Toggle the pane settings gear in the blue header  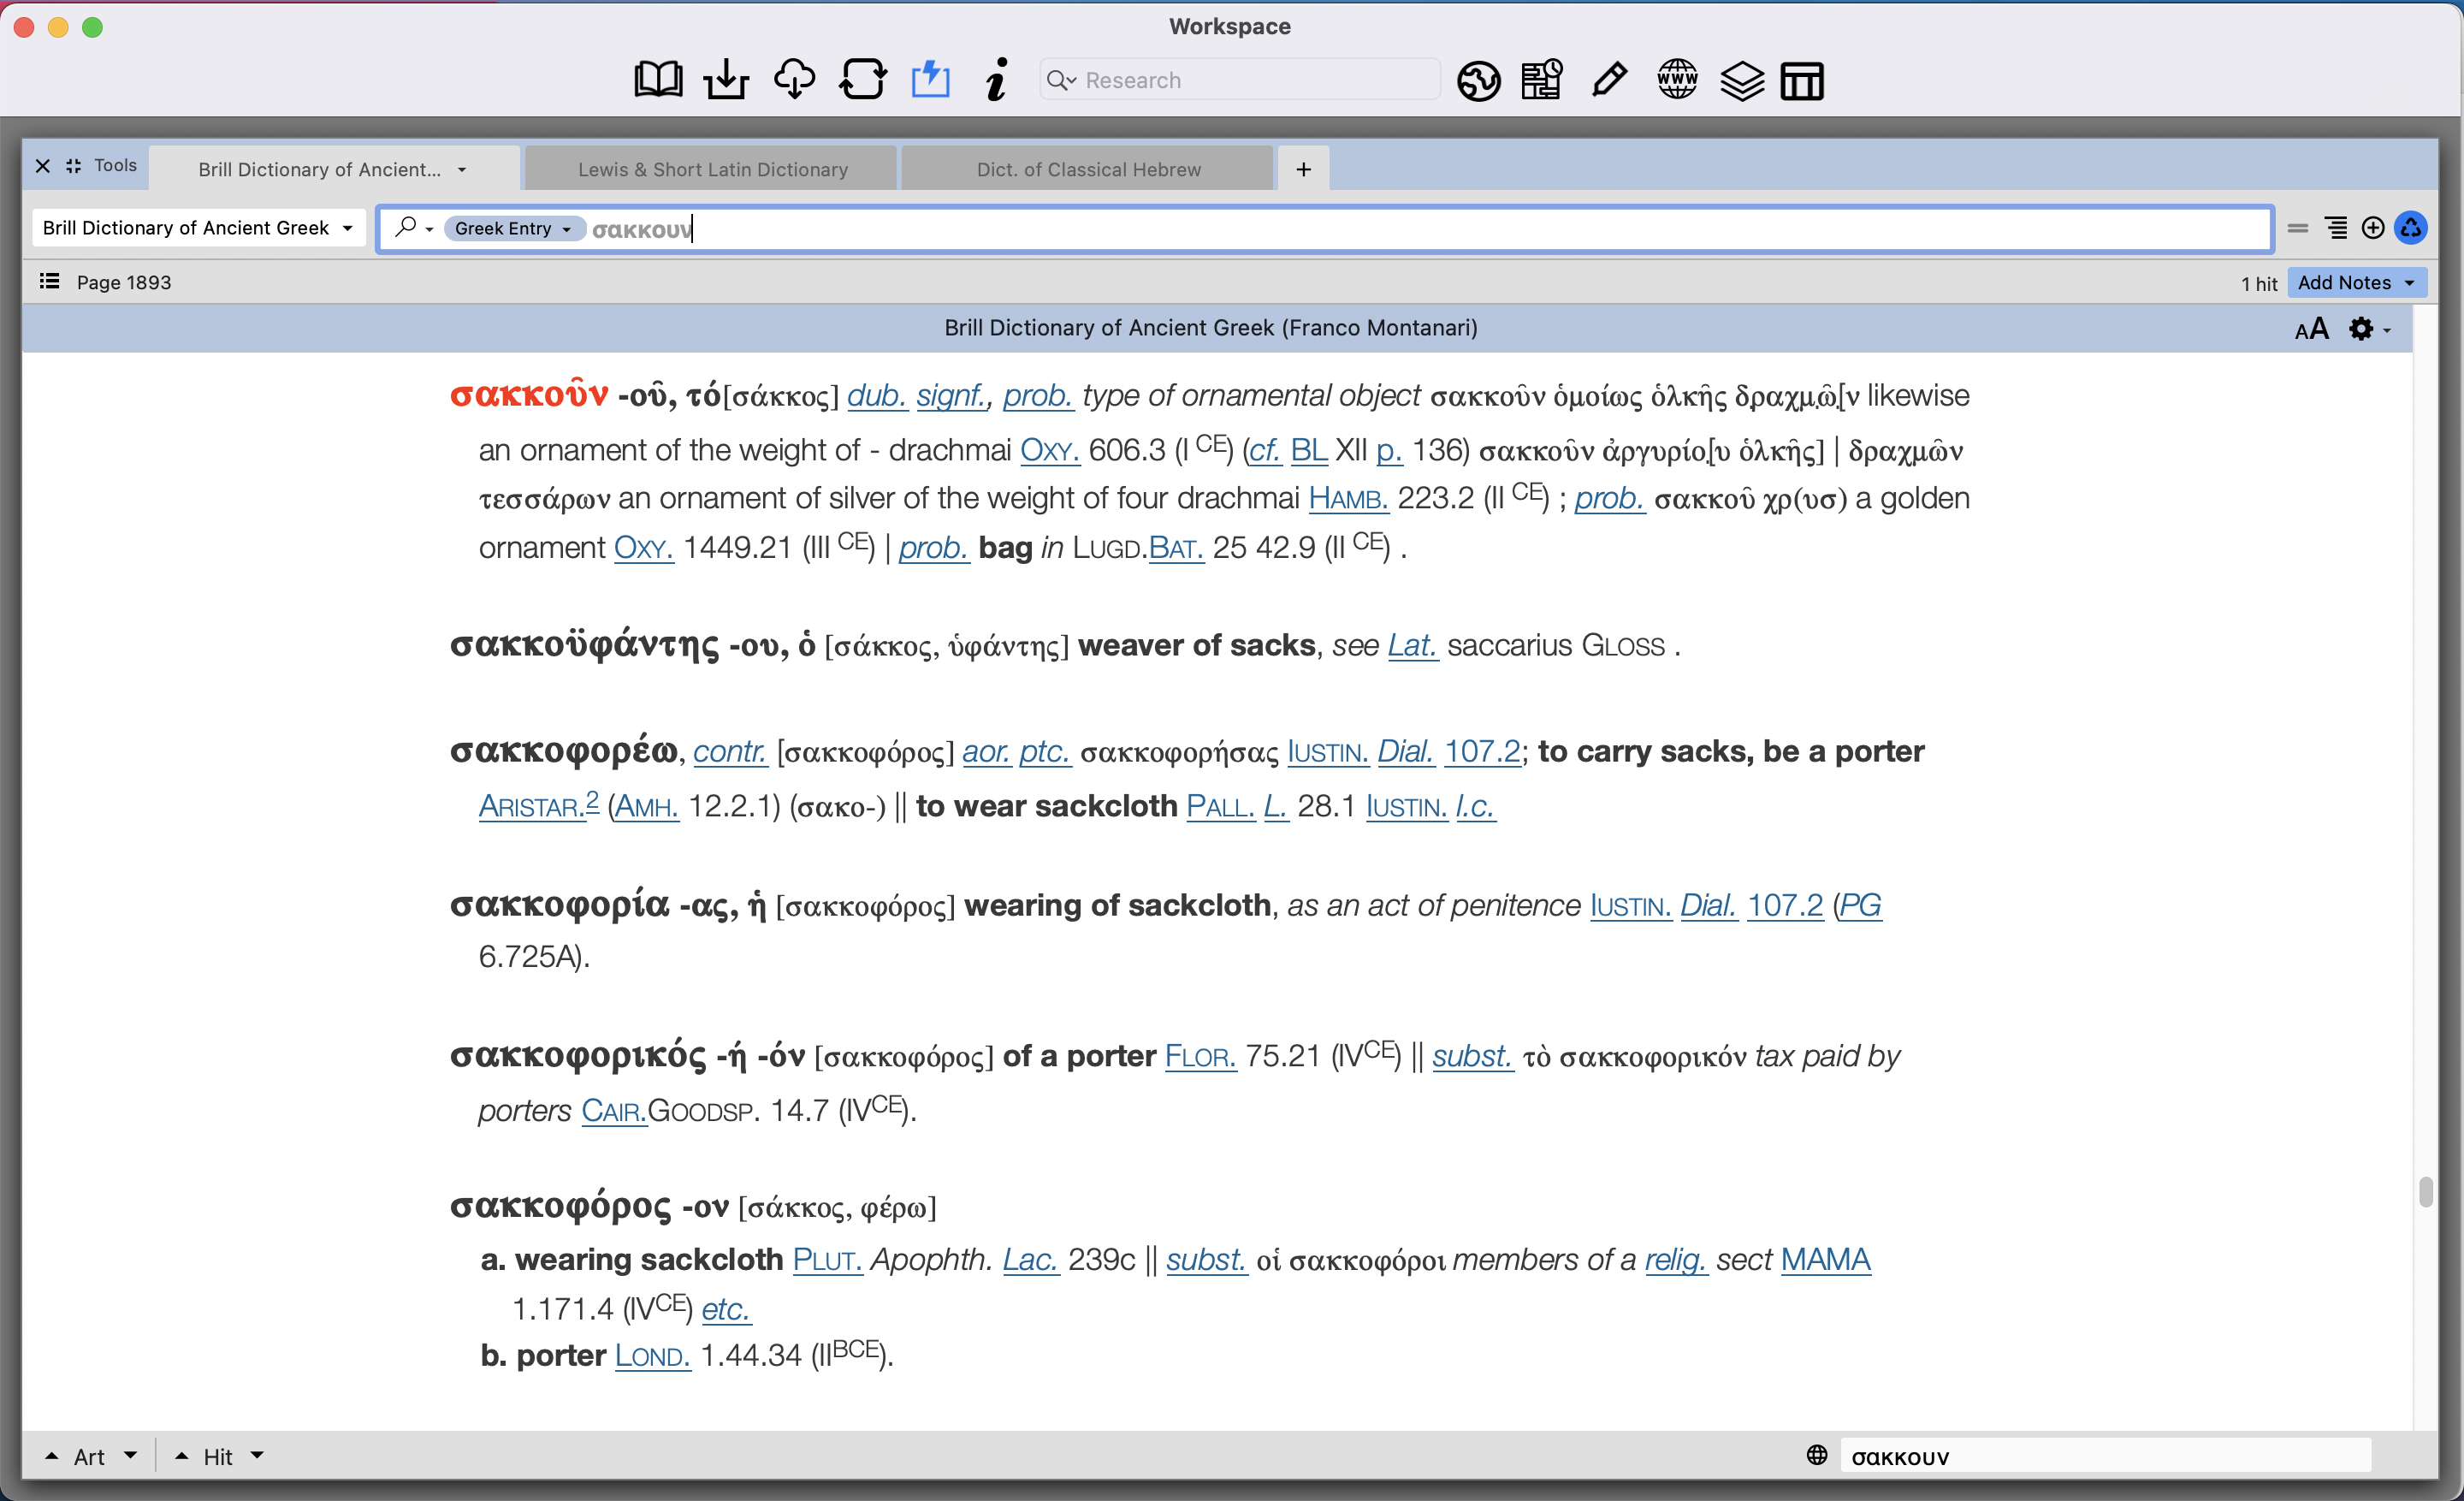(2362, 329)
